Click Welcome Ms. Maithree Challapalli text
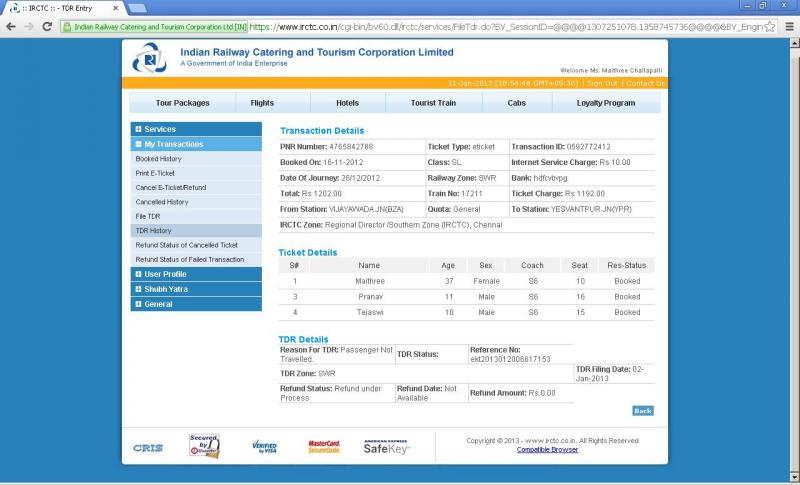This screenshot has width=800, height=485. coord(611,70)
